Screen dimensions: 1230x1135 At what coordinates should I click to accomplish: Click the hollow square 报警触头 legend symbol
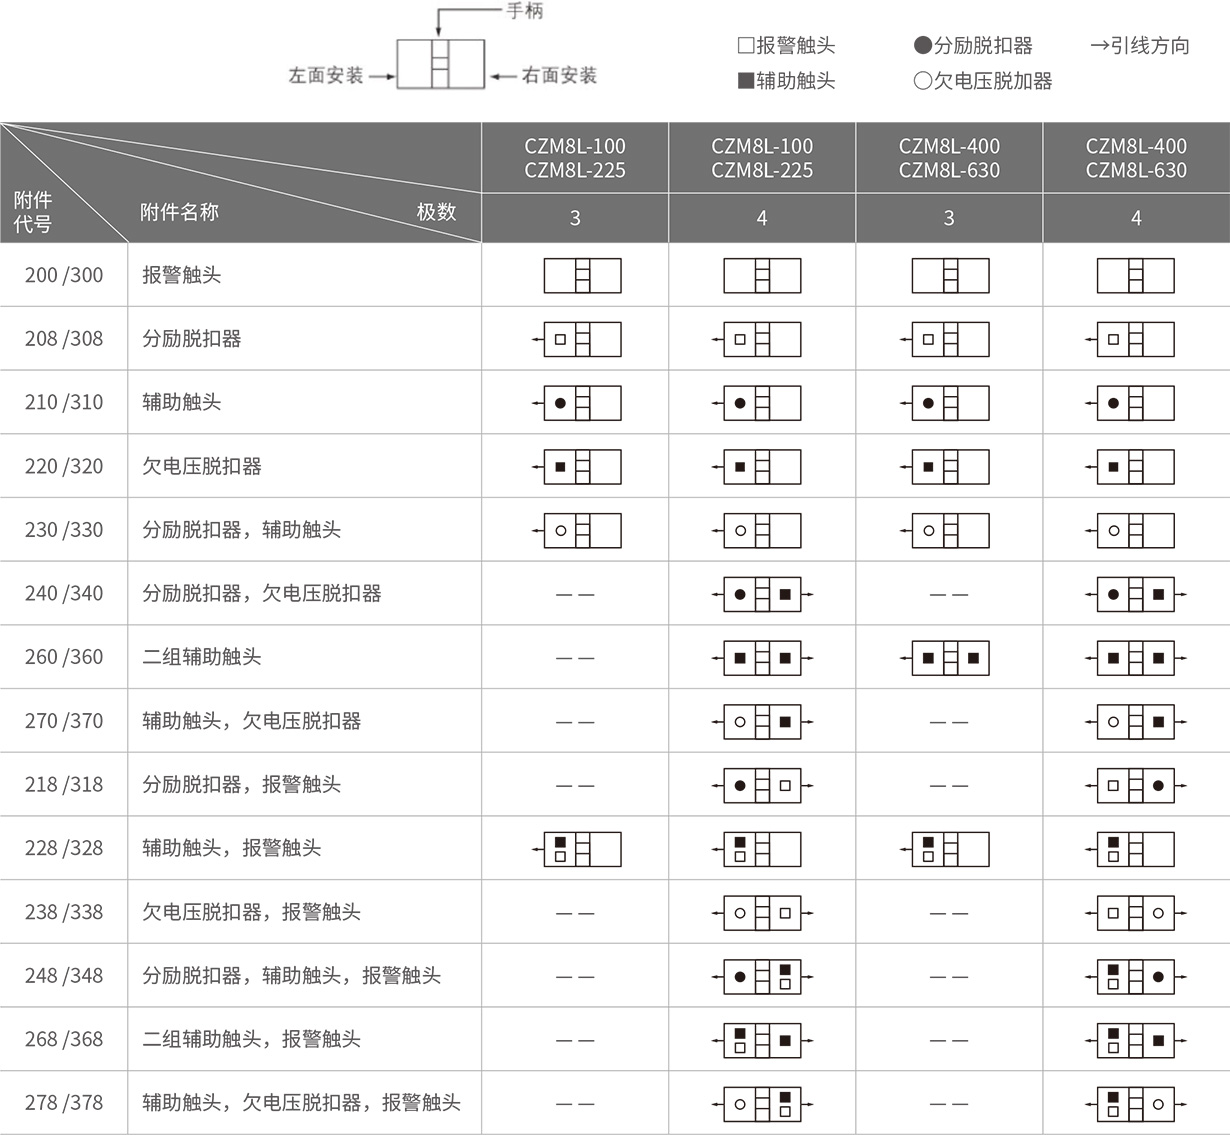click(745, 45)
